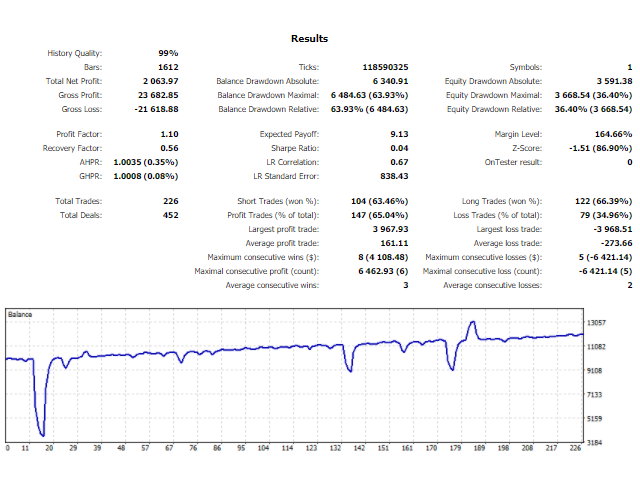Click the Margin Level value 164.66%
Image resolution: width=640 pixels, height=480 pixels.
(x=612, y=134)
